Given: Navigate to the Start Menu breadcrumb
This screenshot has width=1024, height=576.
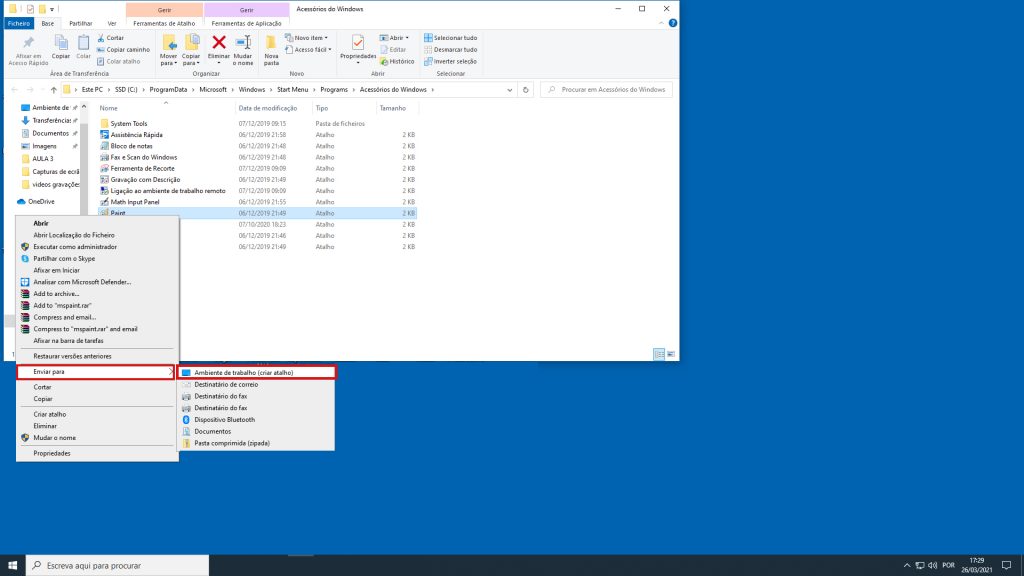Looking at the screenshot, I should click(x=293, y=89).
